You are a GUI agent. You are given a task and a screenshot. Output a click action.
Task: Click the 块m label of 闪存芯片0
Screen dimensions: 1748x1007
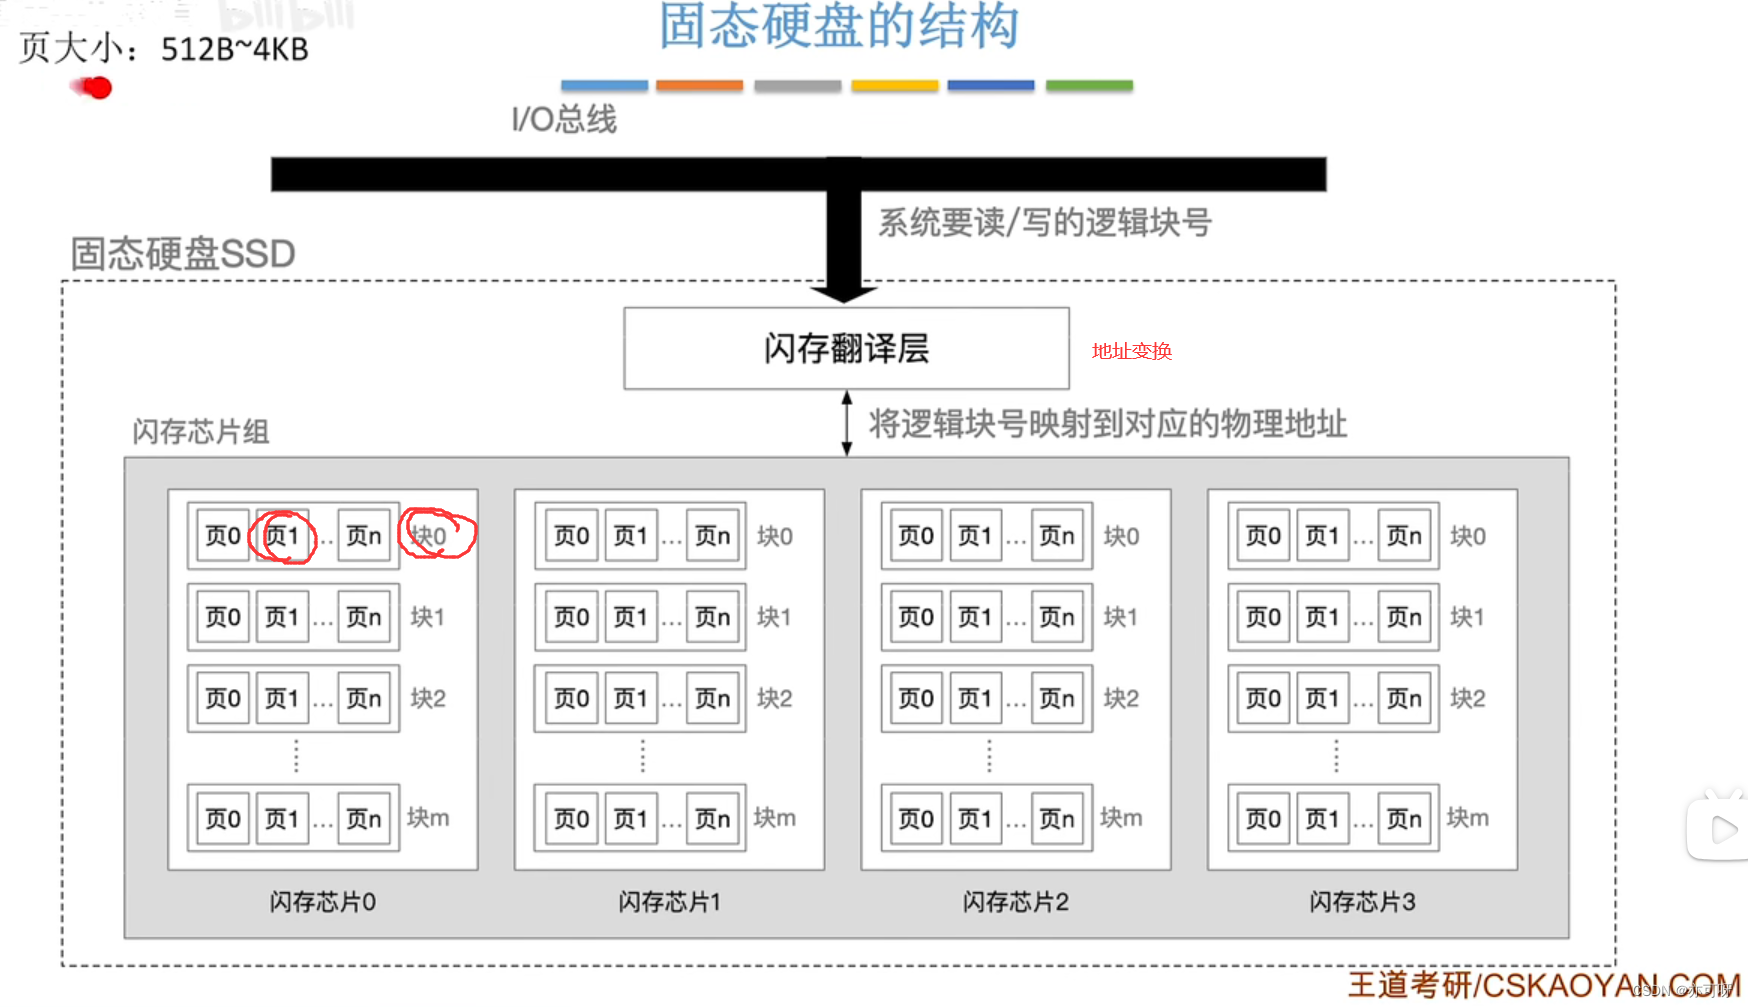428,818
